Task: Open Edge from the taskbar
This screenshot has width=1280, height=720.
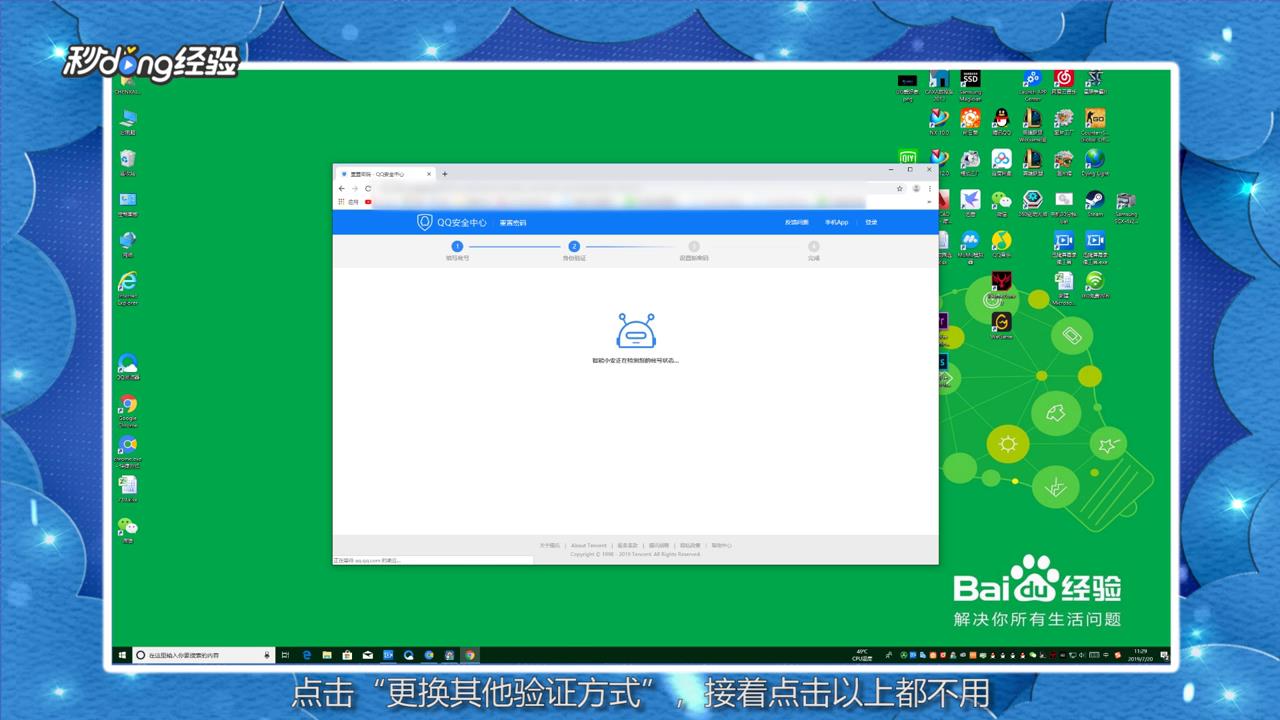Action: pyautogui.click(x=307, y=655)
